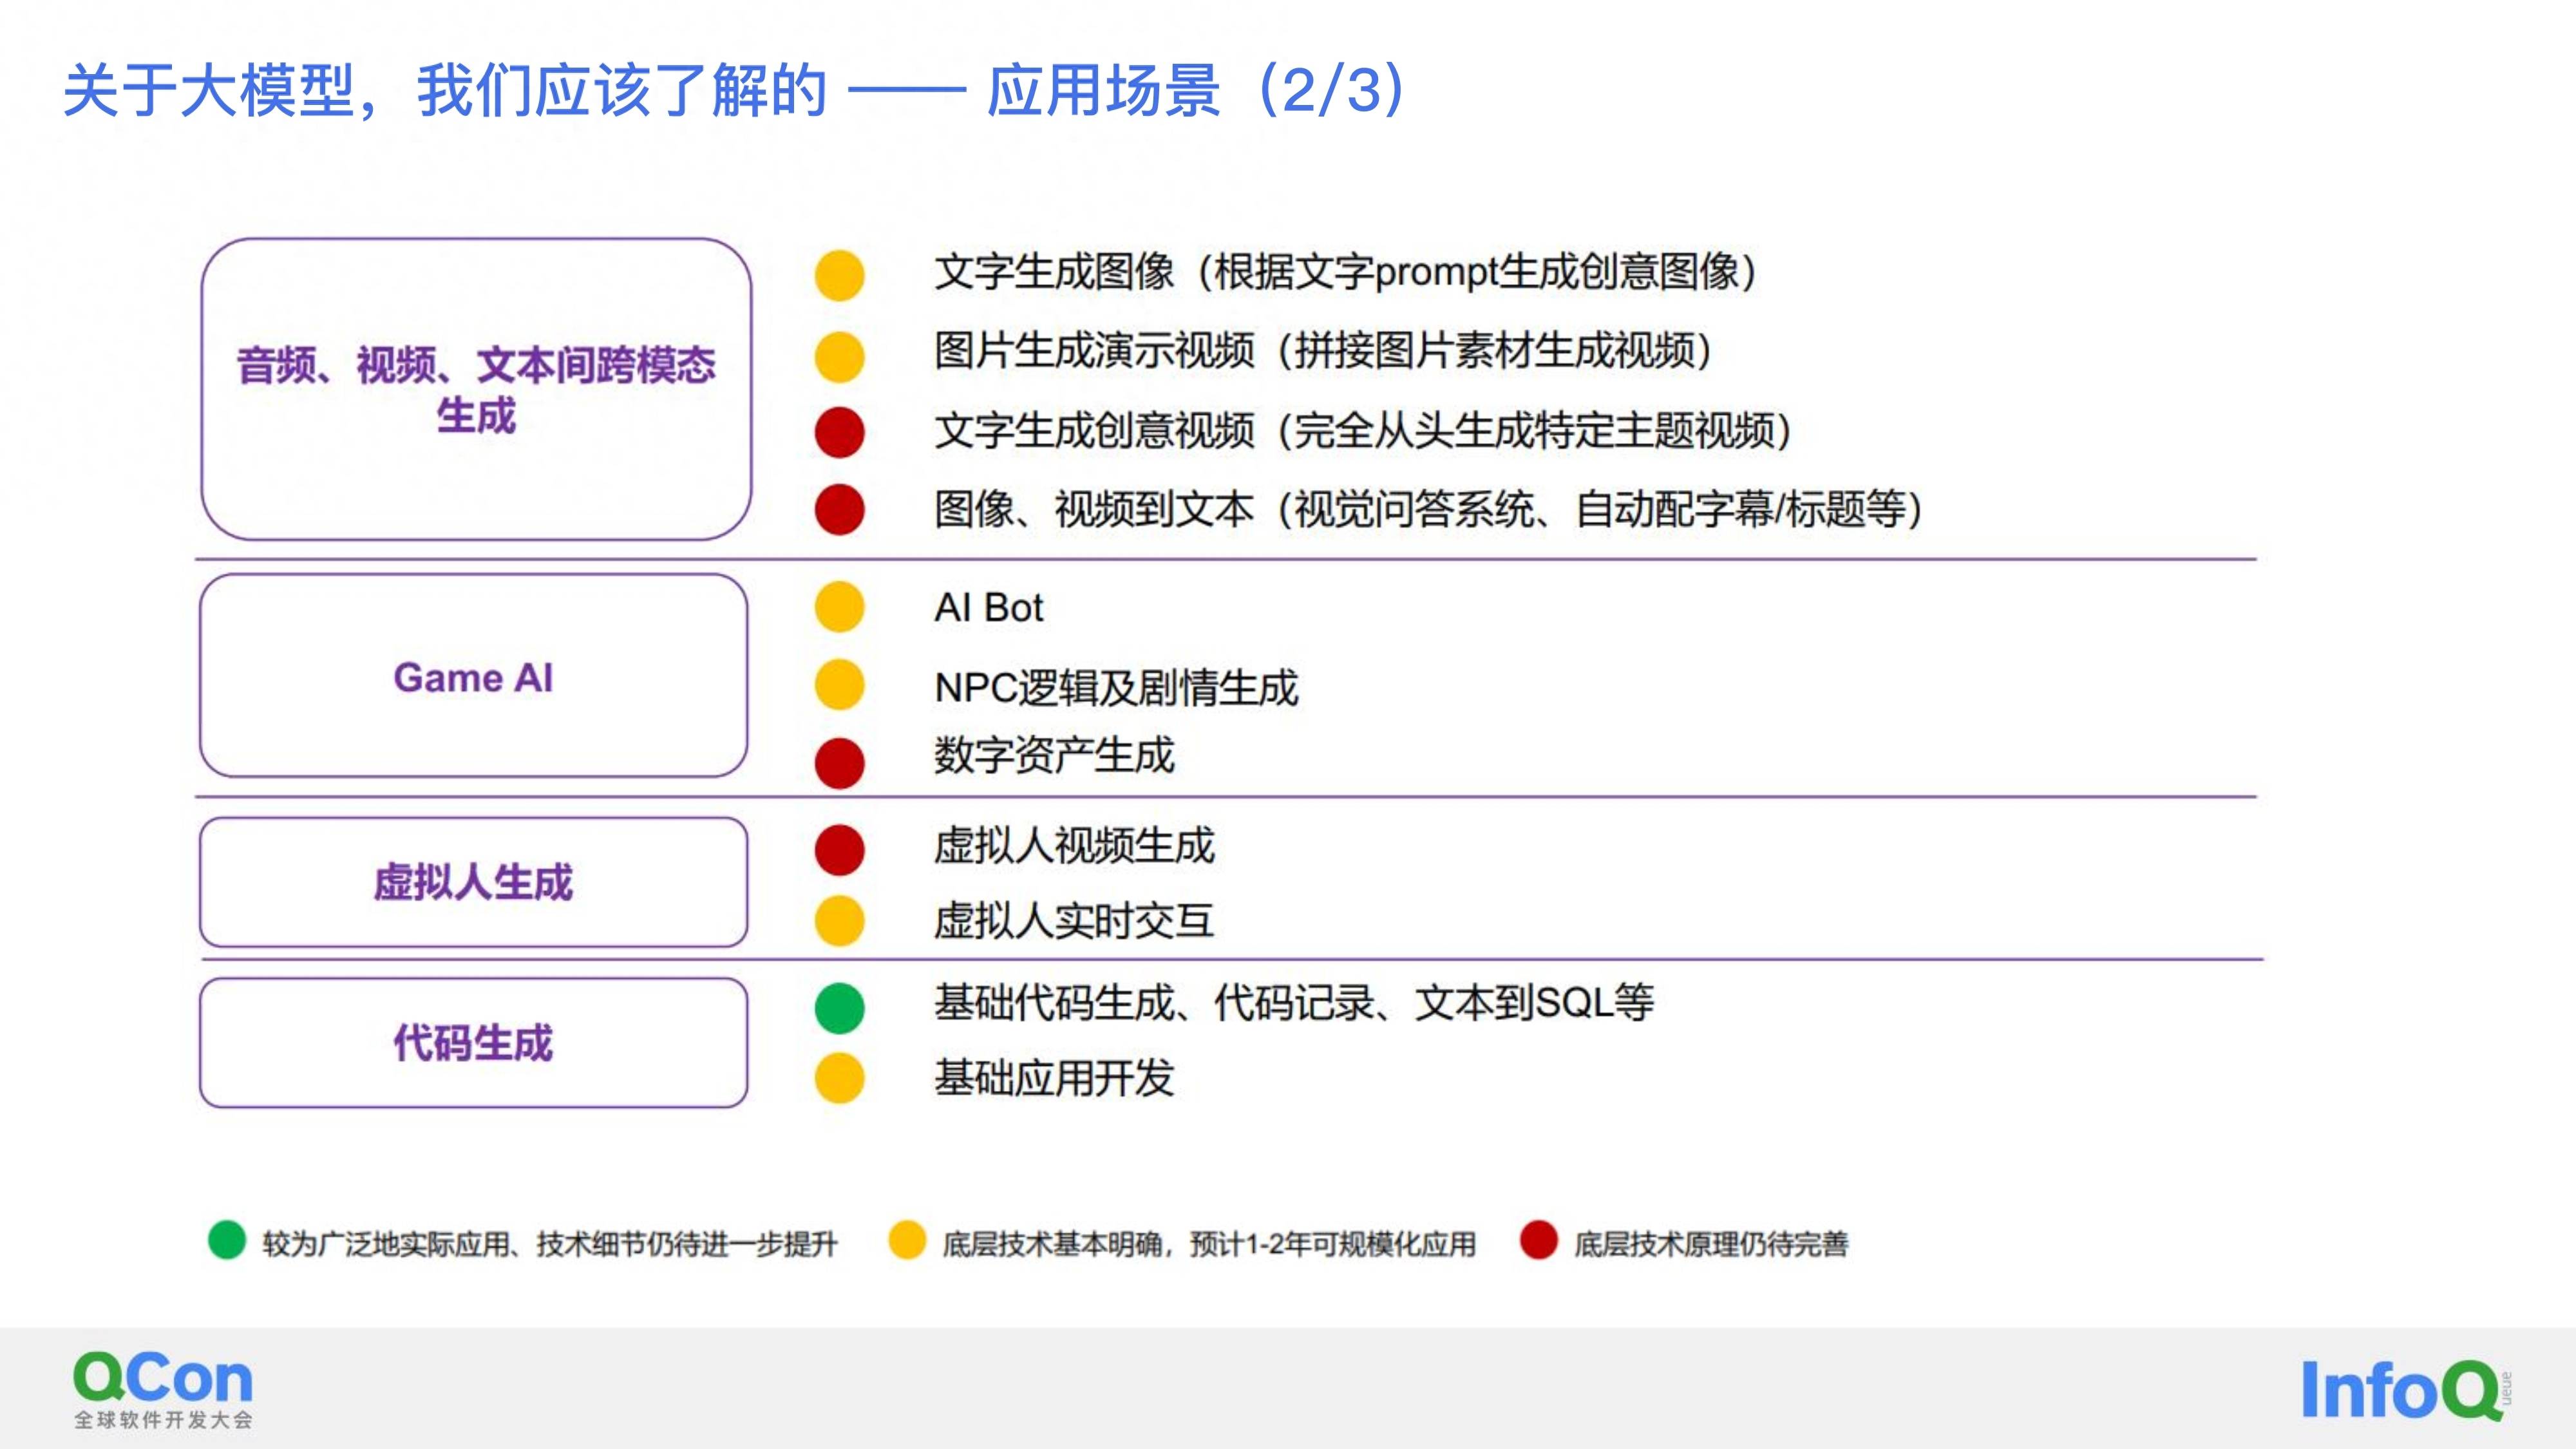2576x1449 pixels.
Task: Click text 基础应用开发
Action: pyautogui.click(x=1054, y=1078)
